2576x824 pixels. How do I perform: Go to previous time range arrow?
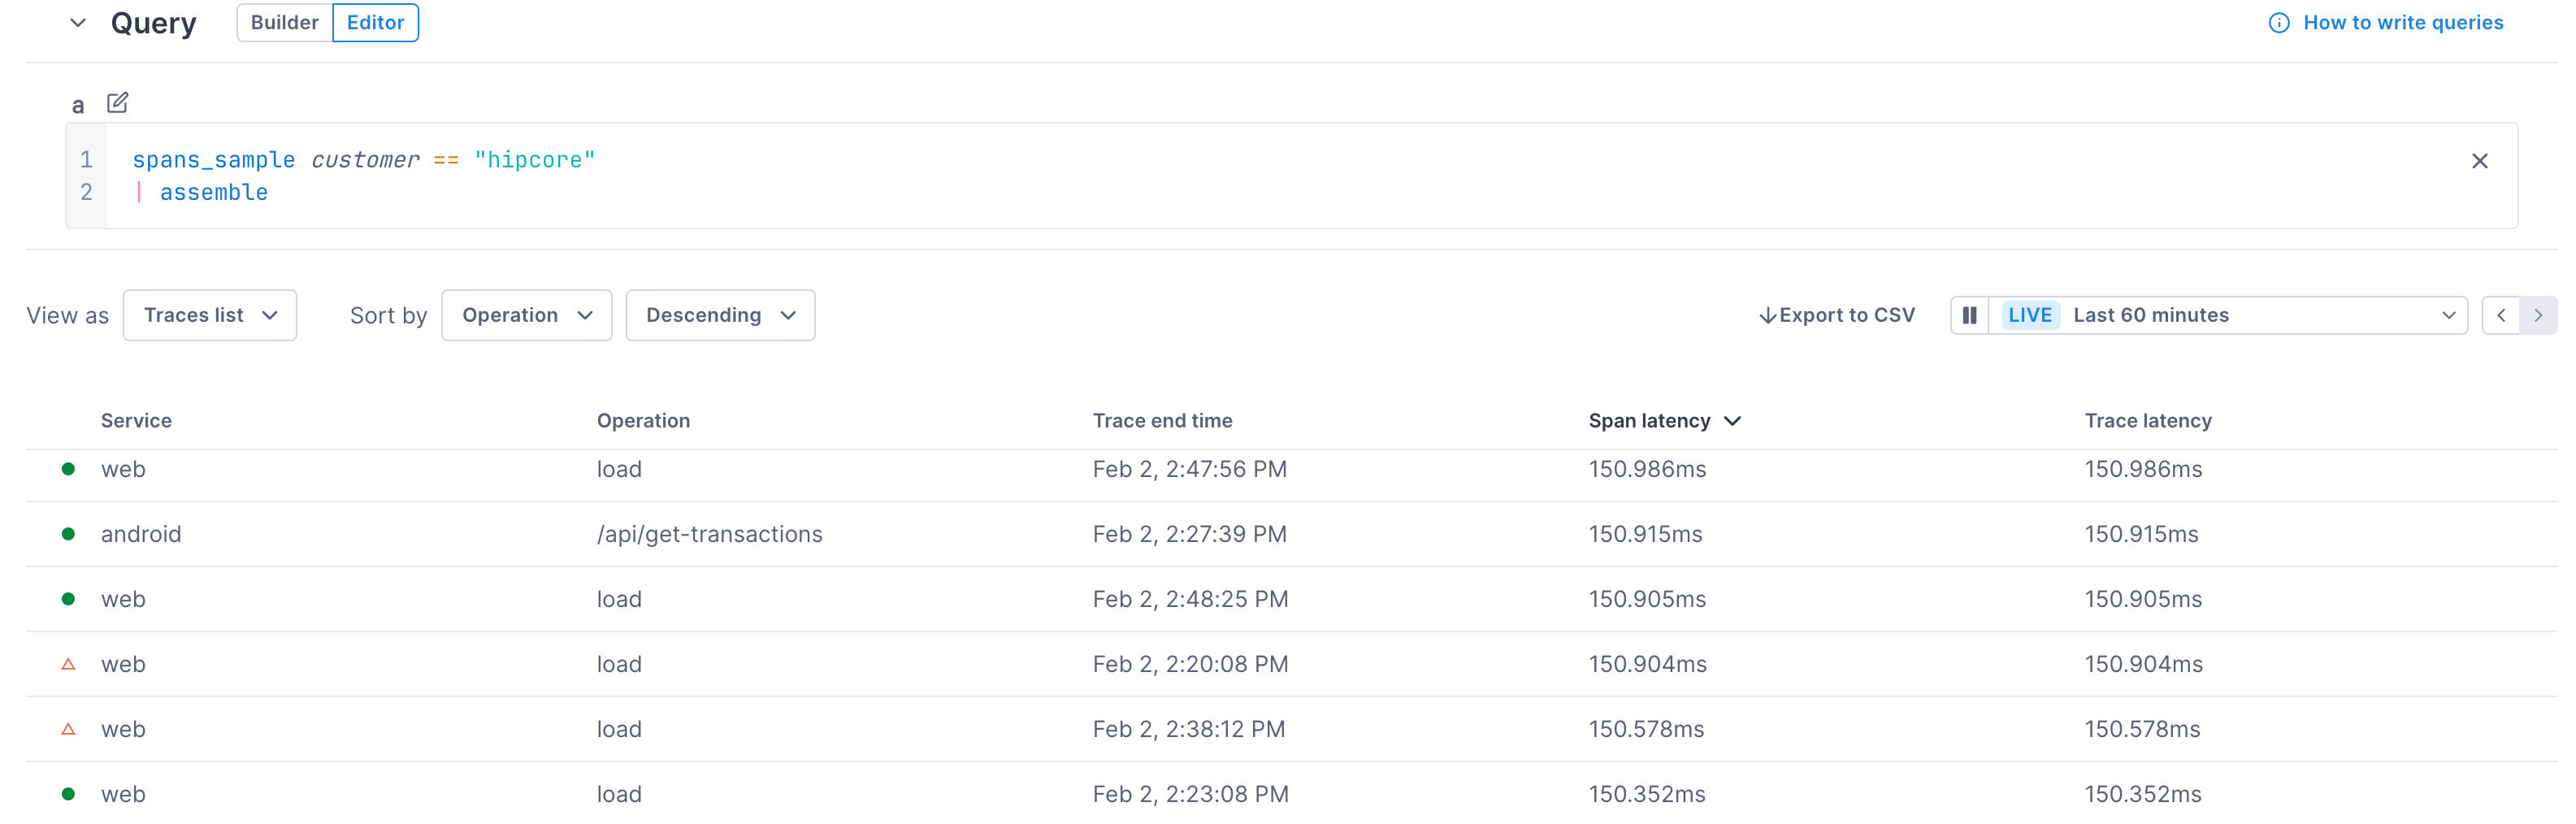pos(2501,315)
